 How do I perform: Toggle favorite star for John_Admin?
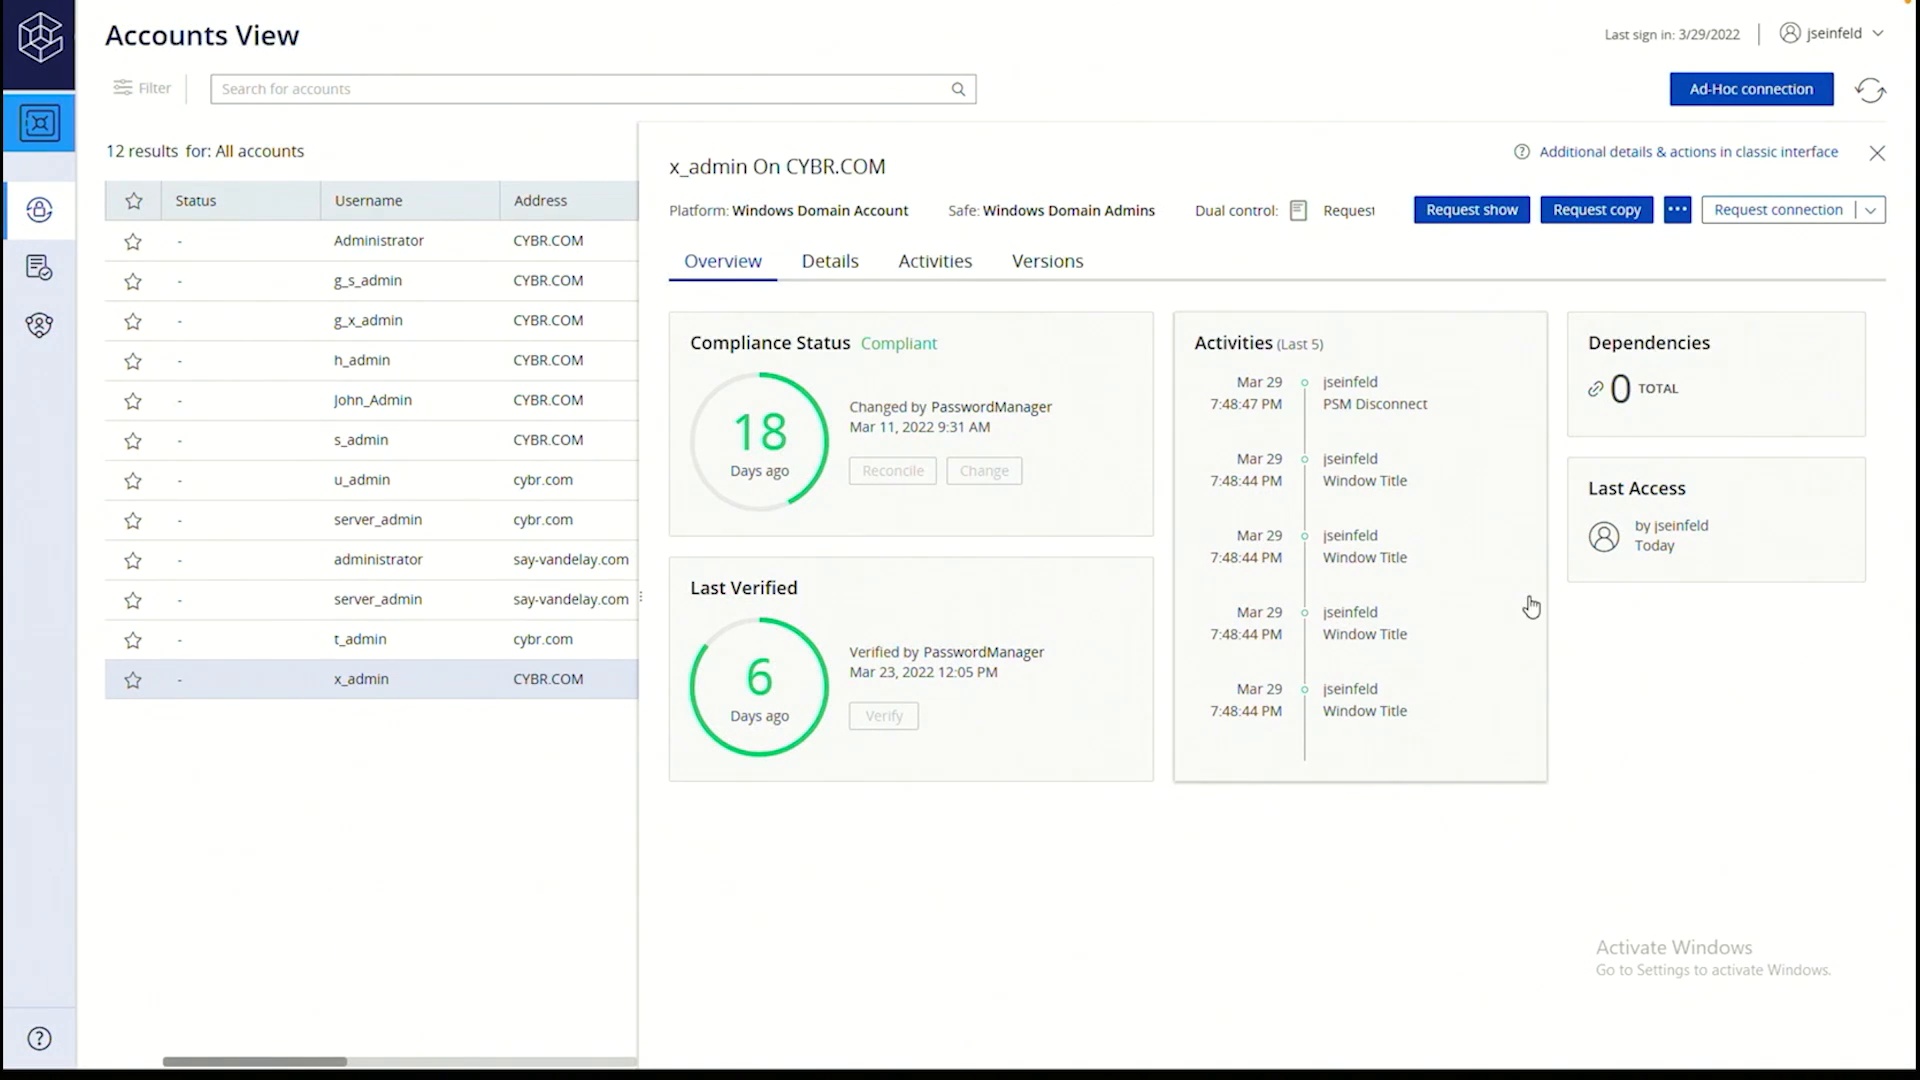(x=133, y=401)
